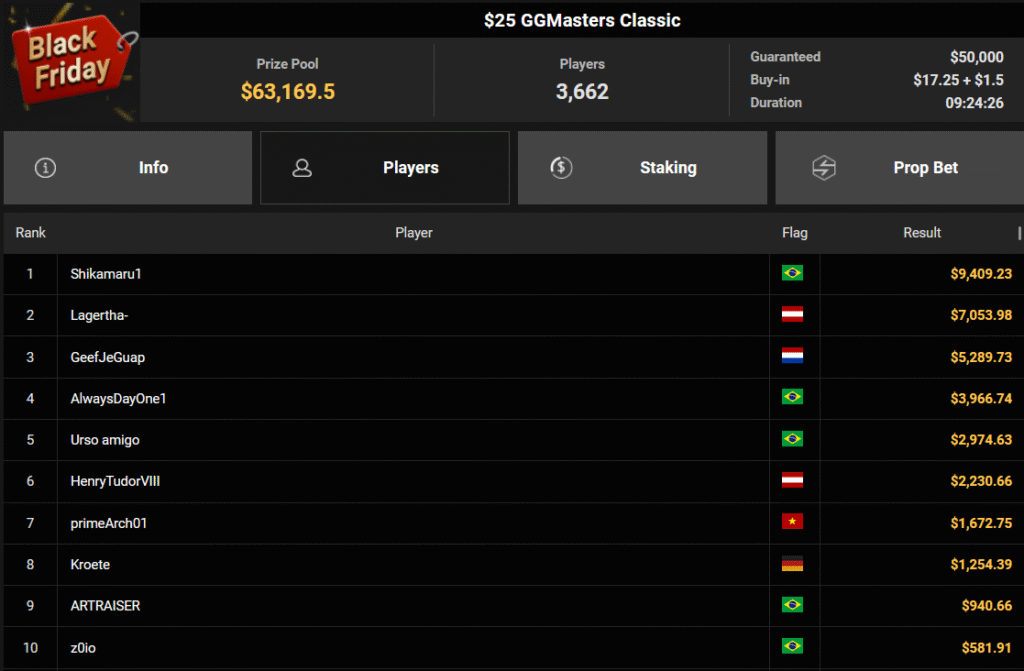Sort by the Result column header
The width and height of the screenshot is (1024, 671).
click(x=921, y=233)
